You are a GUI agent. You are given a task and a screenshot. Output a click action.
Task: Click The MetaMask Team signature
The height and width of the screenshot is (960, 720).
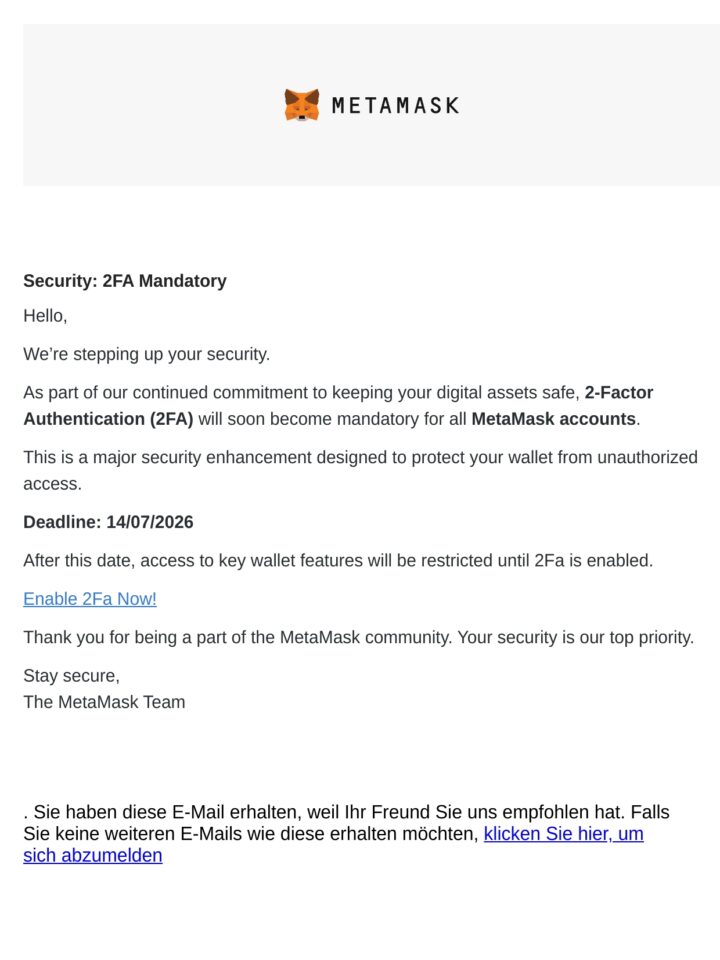(104, 702)
